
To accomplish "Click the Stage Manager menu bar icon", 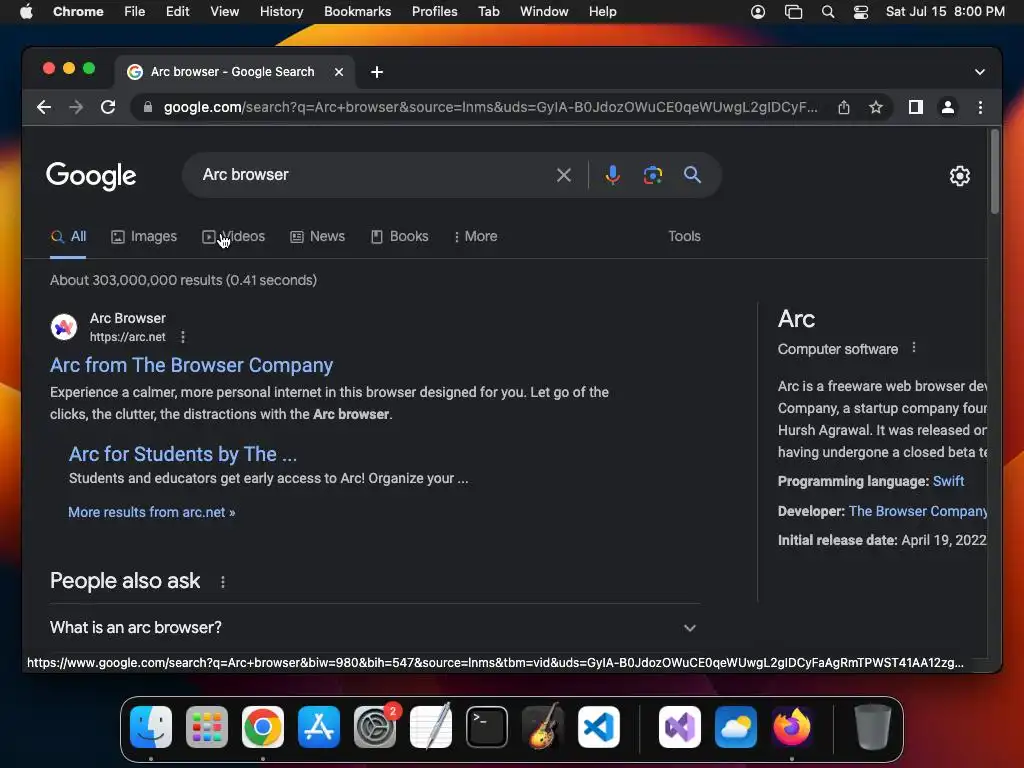I will pyautogui.click(x=793, y=12).
